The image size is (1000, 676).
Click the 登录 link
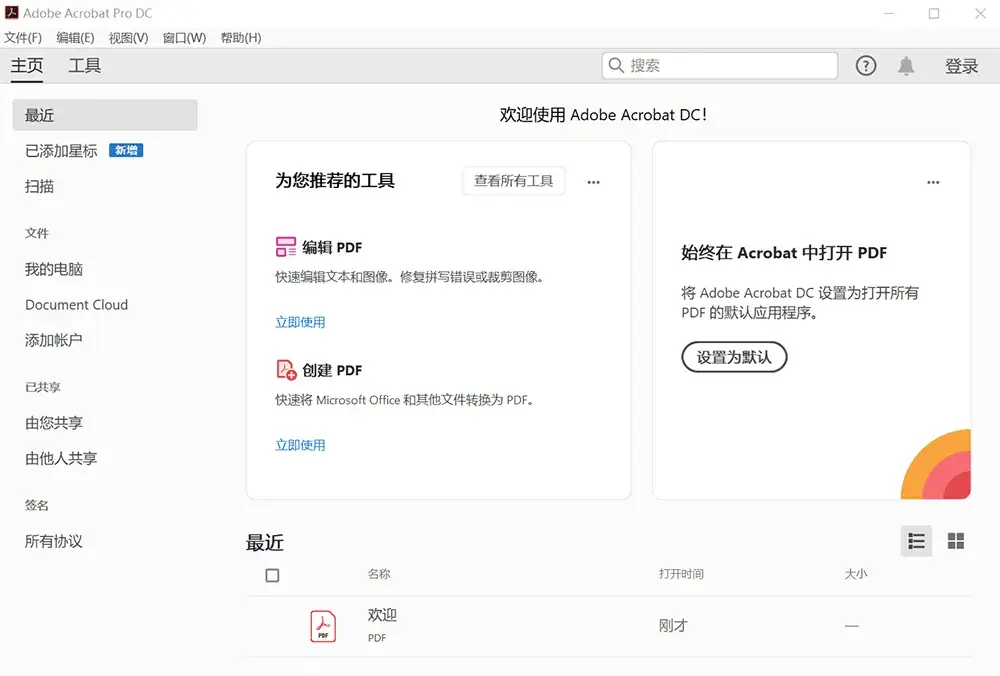[961, 66]
